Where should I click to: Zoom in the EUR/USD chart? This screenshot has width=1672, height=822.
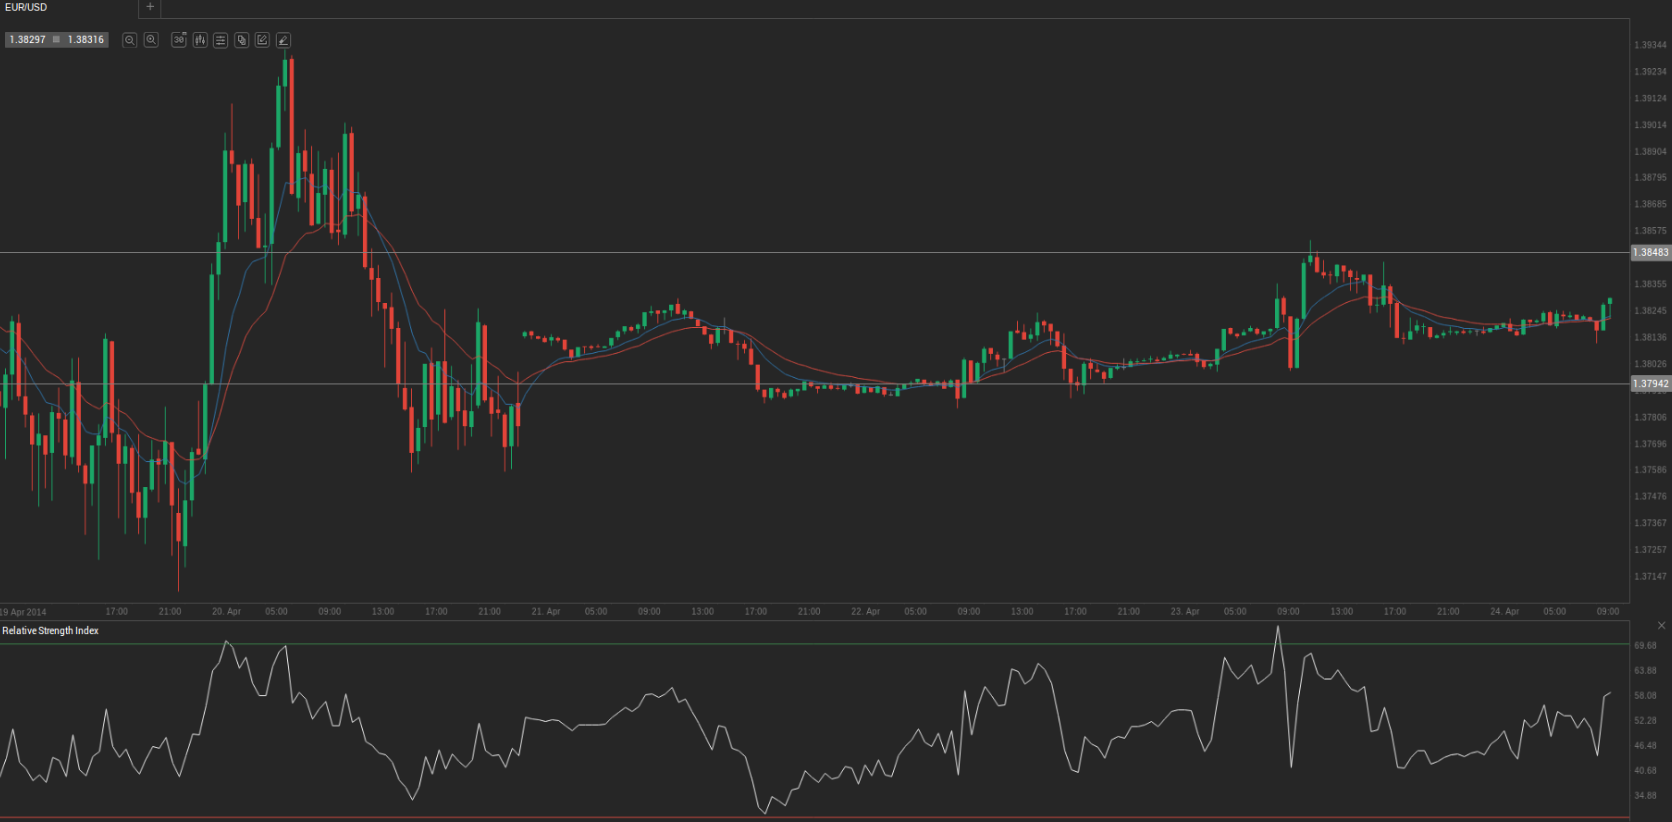151,40
